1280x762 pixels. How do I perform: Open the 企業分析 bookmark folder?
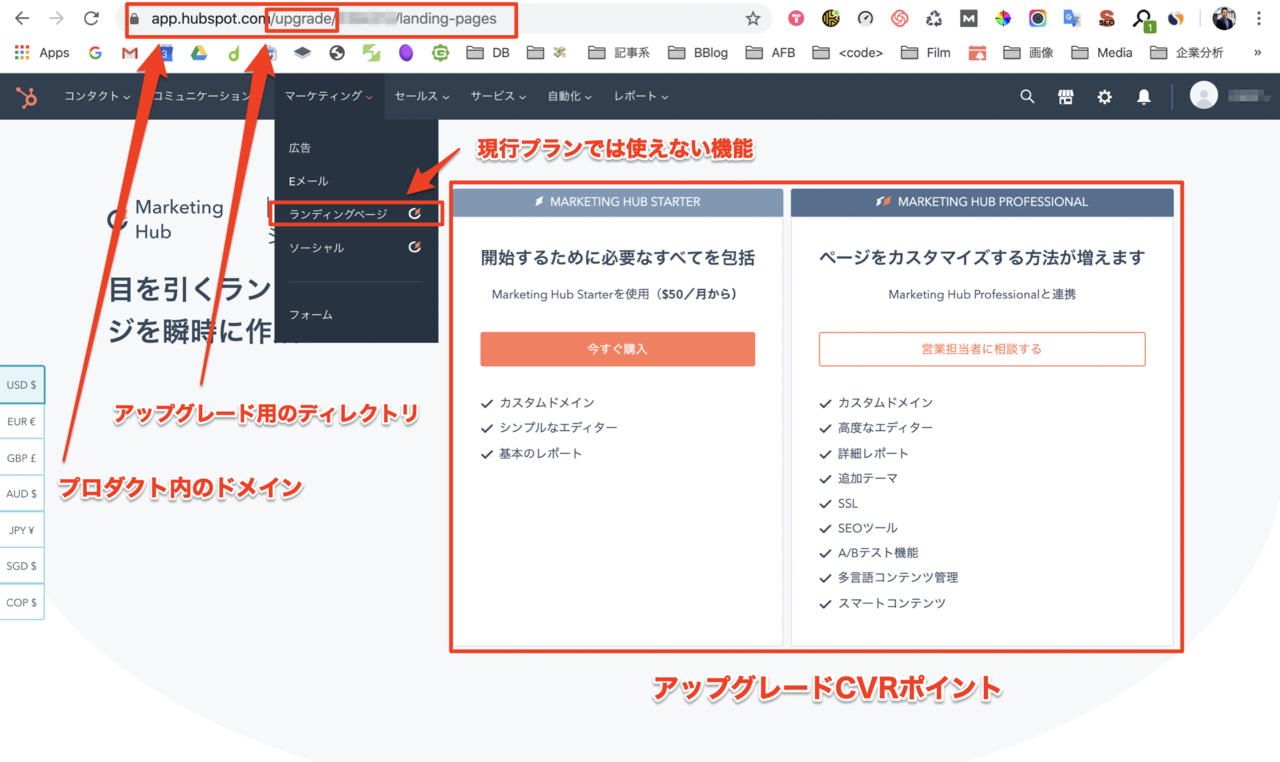1187,53
